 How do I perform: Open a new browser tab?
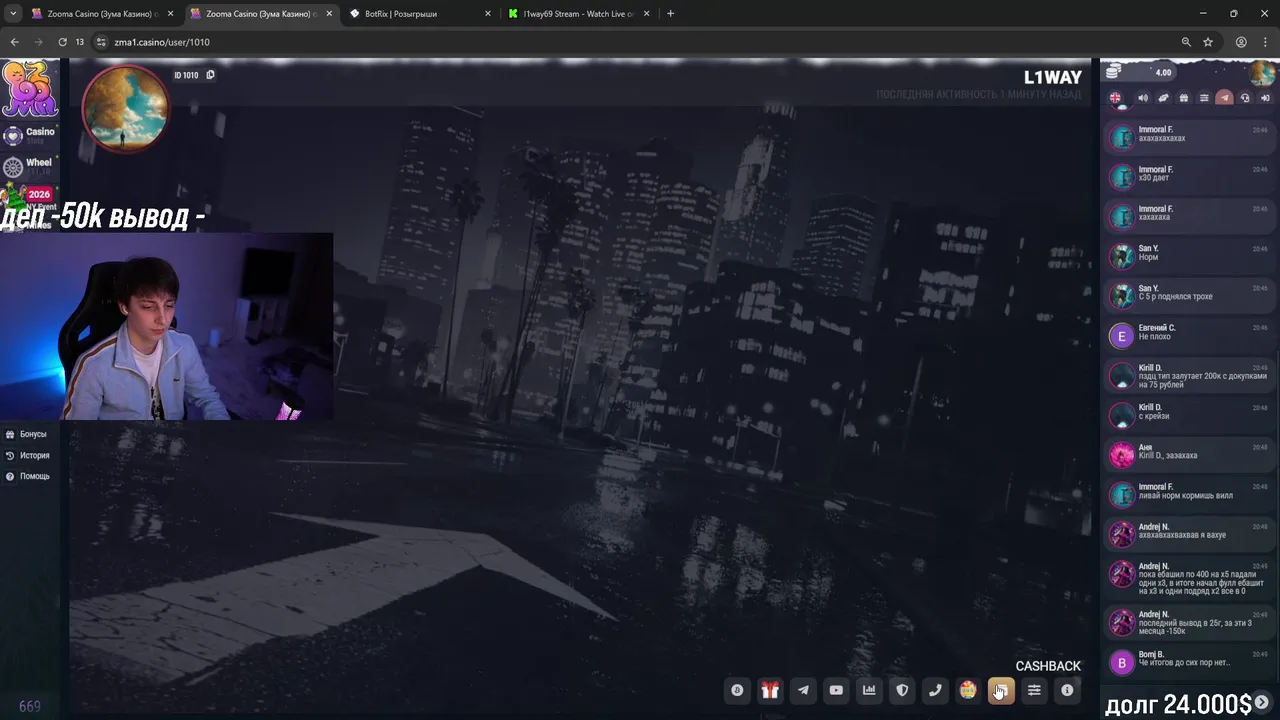point(670,14)
